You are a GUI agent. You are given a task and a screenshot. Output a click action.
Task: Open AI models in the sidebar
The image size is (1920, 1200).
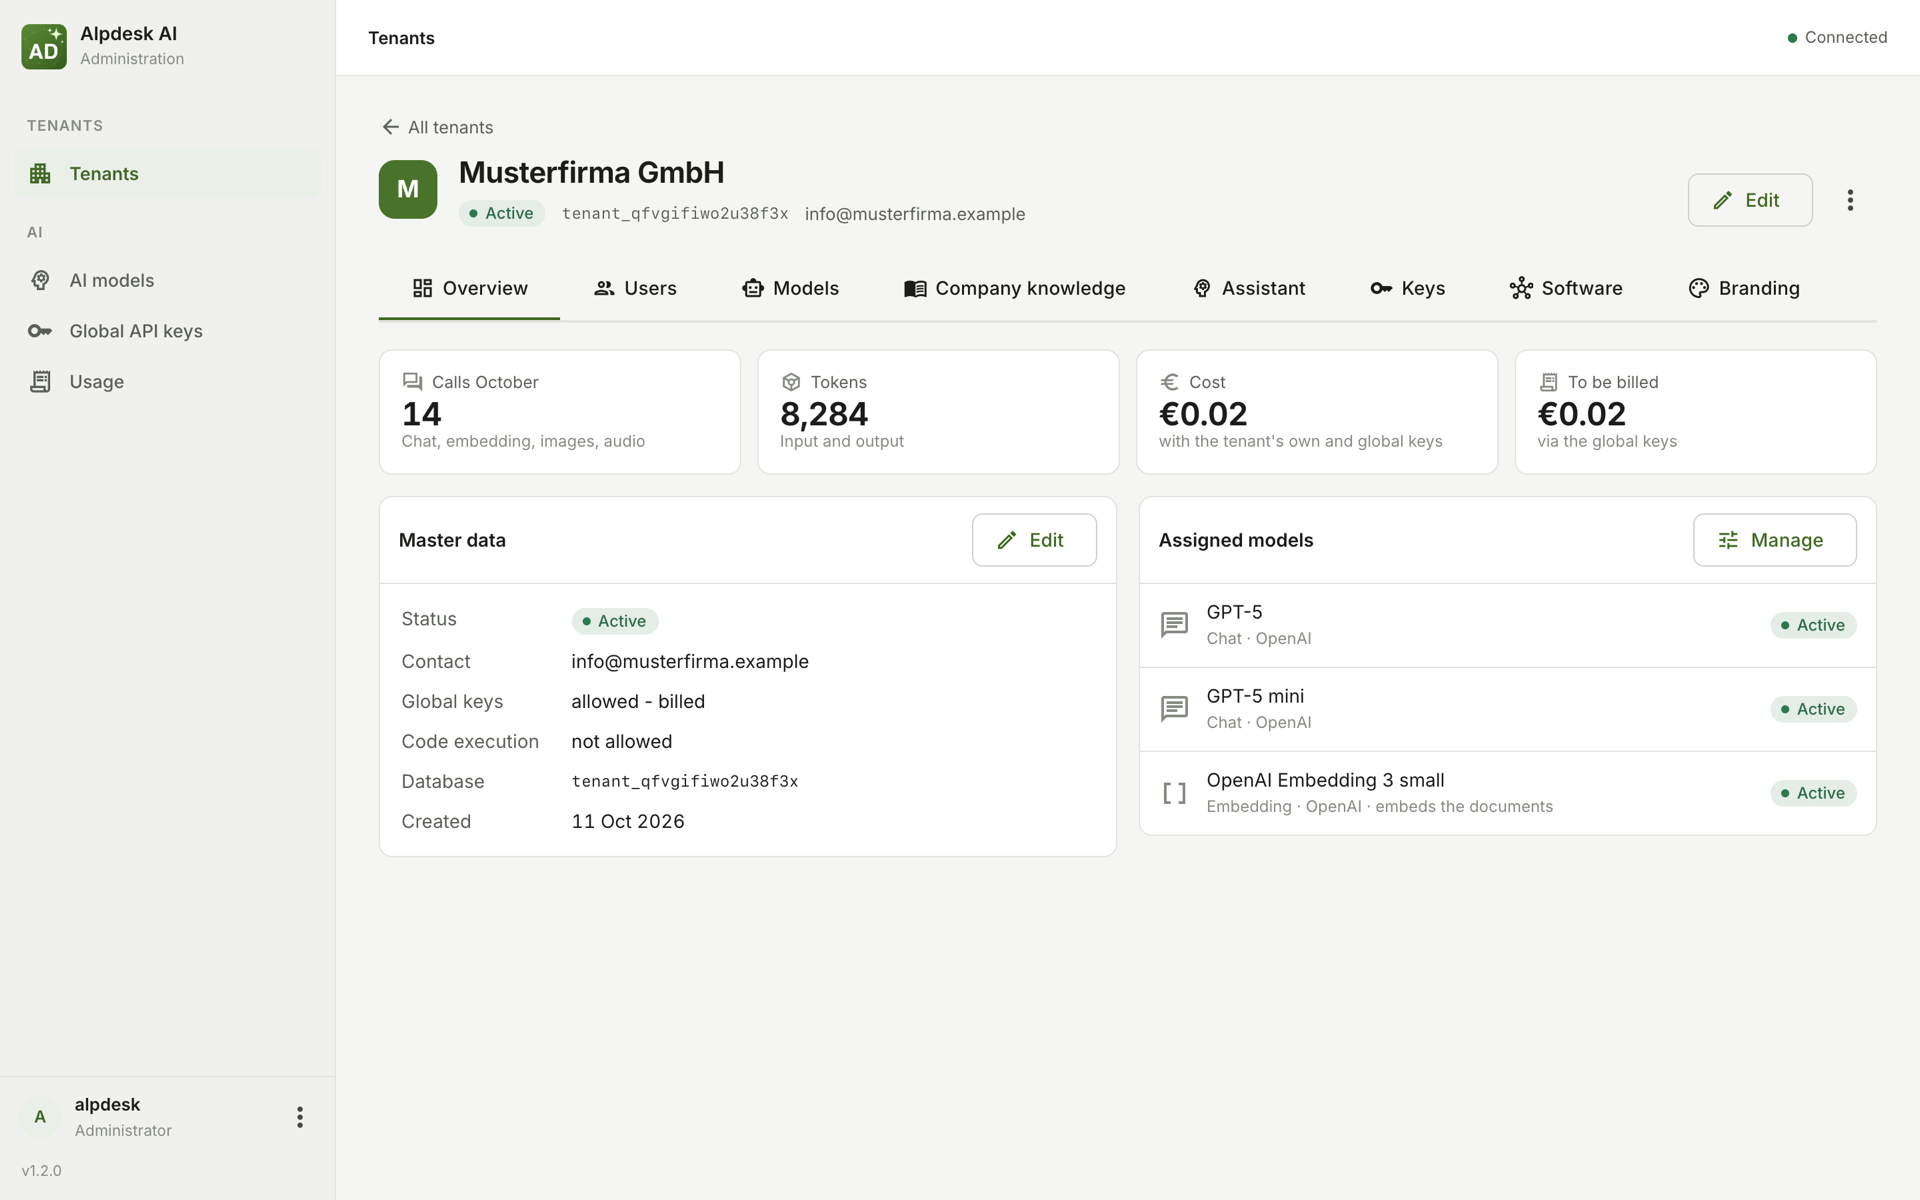[x=167, y=281]
